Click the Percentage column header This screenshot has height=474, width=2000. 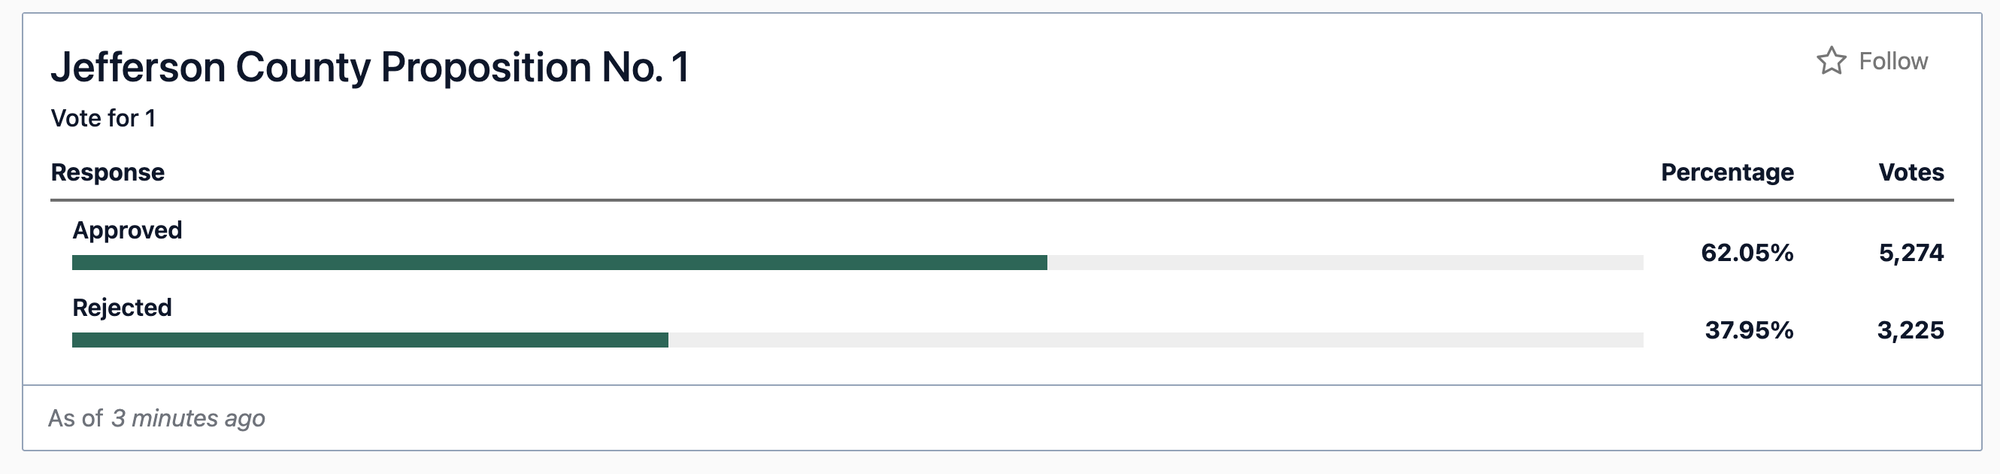pyautogui.click(x=1727, y=172)
